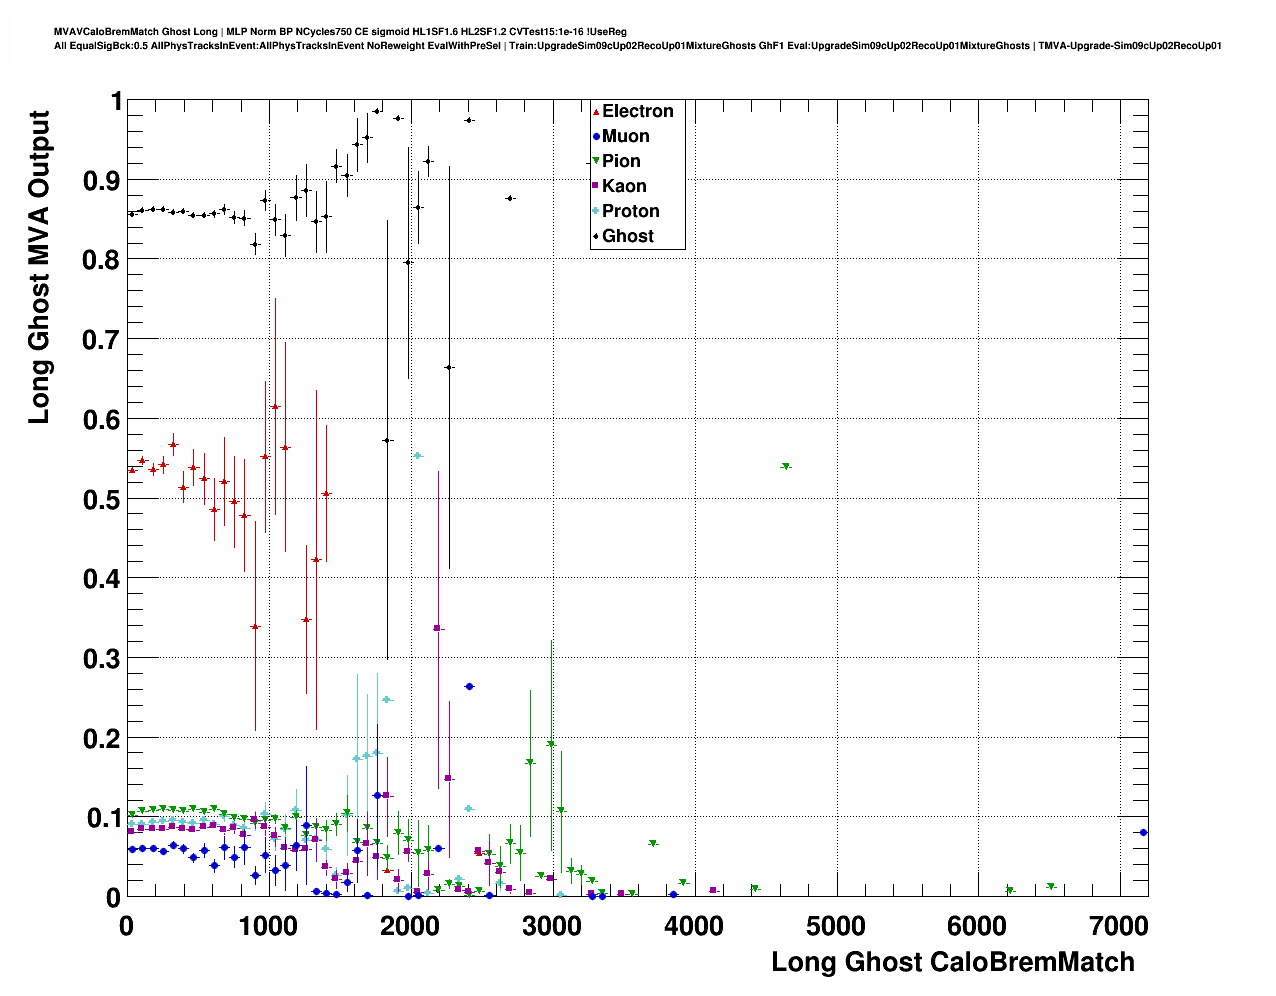1276x996 pixels.
Task: Click the blue Muon circle marker in legend
Action: (x=596, y=136)
